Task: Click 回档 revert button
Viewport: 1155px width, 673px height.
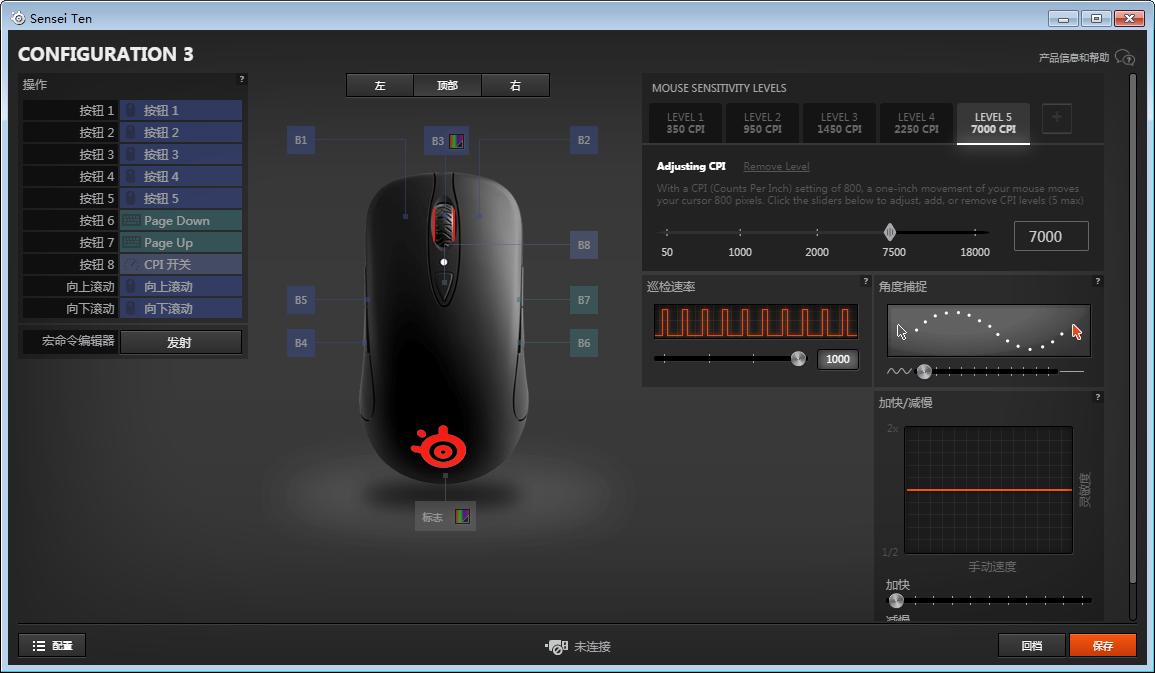Action: (1031, 646)
